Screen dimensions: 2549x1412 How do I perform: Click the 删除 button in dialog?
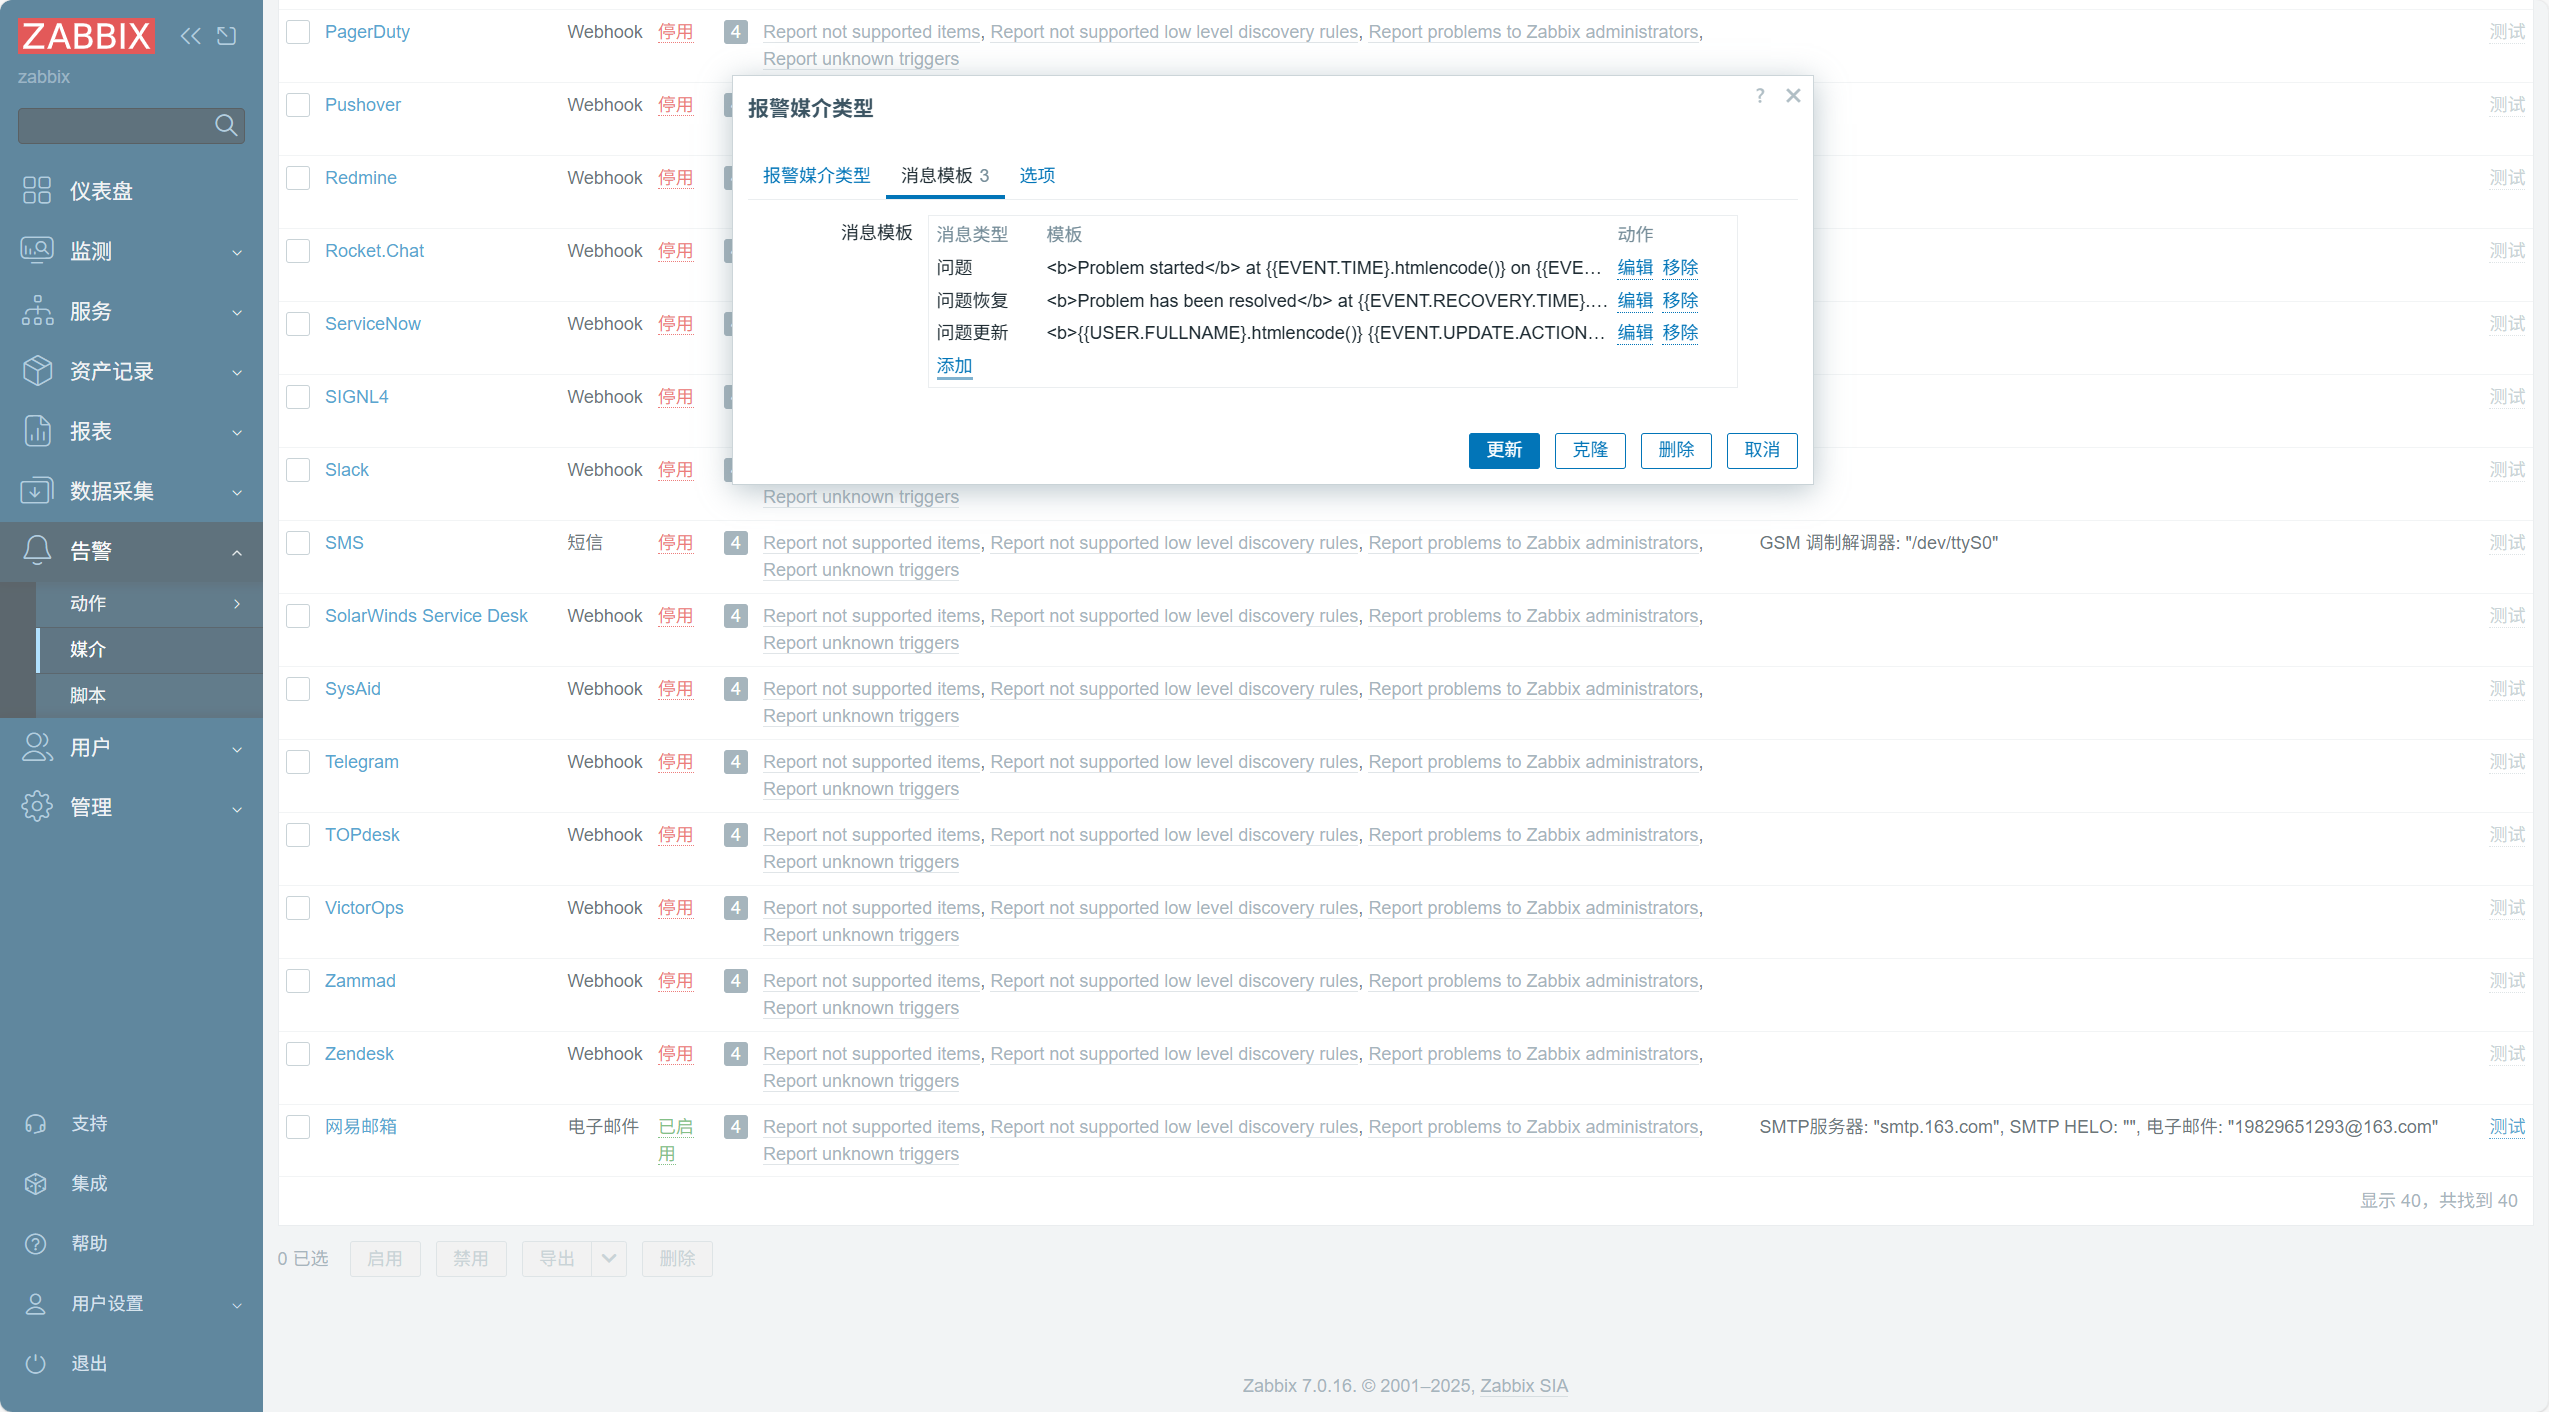pyautogui.click(x=1676, y=450)
